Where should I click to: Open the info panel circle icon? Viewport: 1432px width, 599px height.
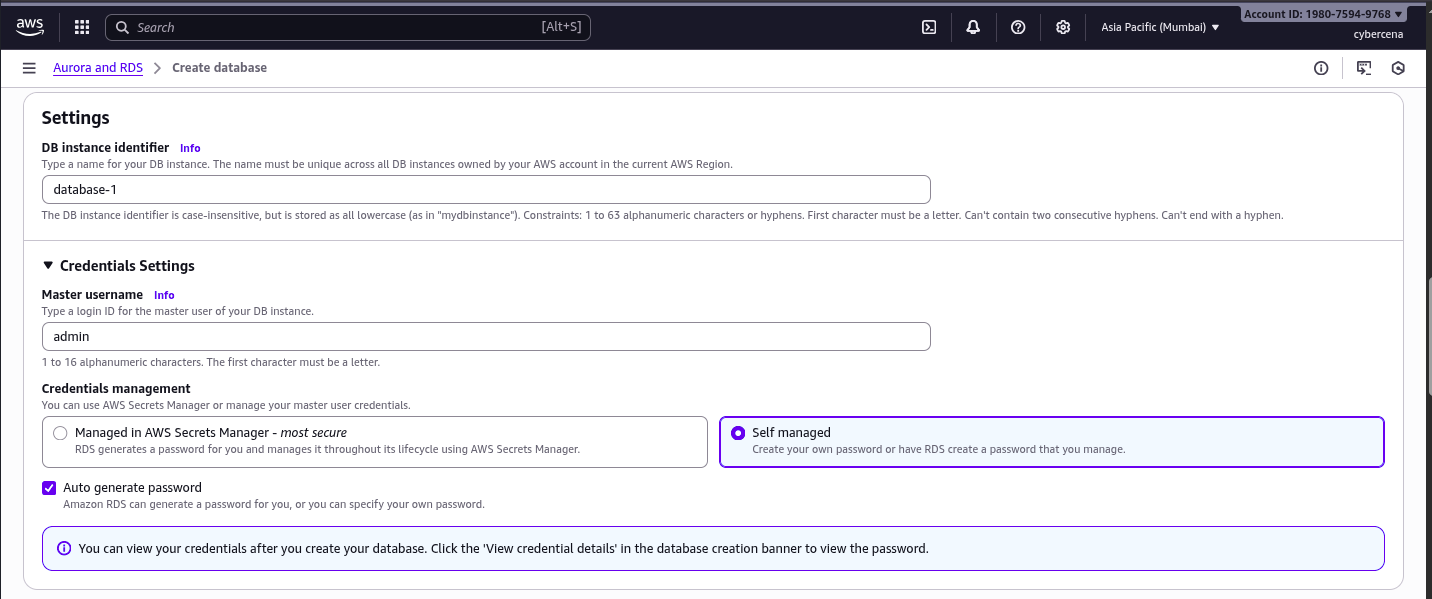[1321, 68]
